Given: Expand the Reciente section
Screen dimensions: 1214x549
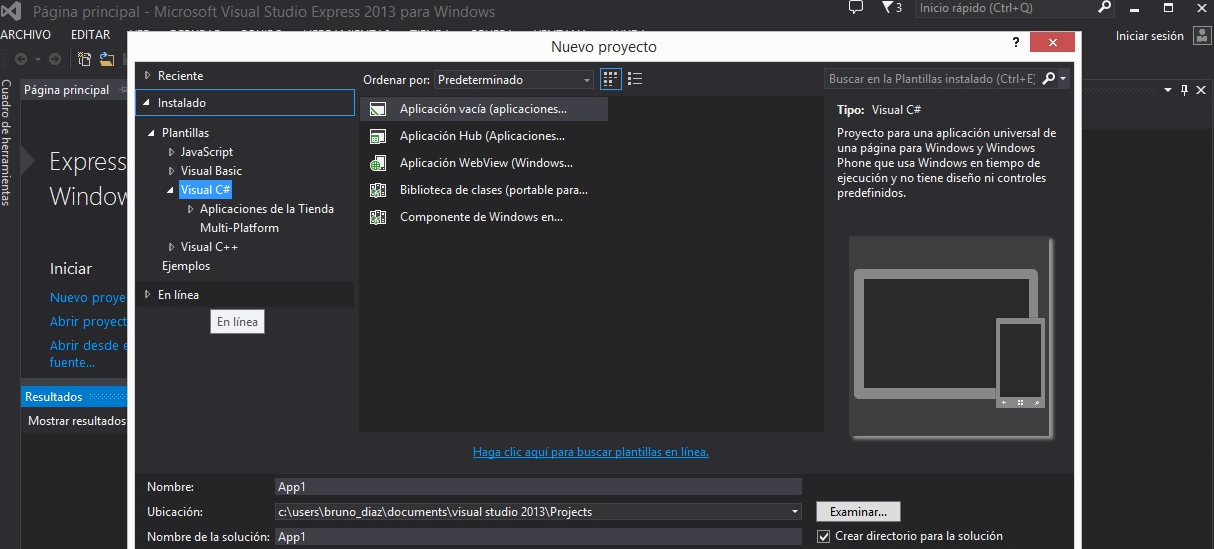Looking at the screenshot, I should click(148, 76).
